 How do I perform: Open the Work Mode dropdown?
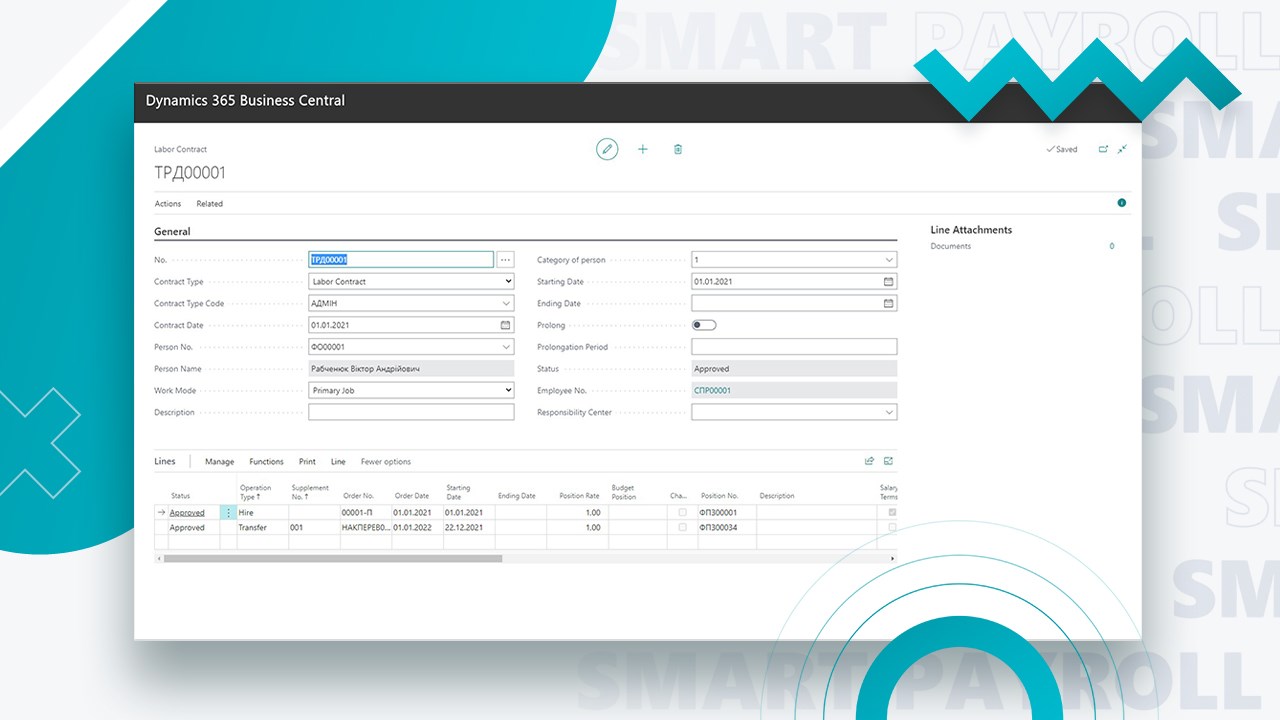tap(411, 391)
